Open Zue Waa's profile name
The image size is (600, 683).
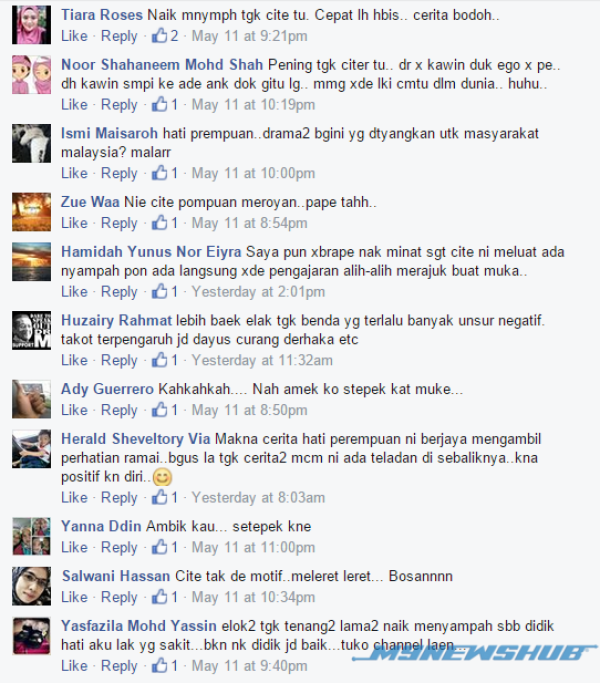click(90, 202)
